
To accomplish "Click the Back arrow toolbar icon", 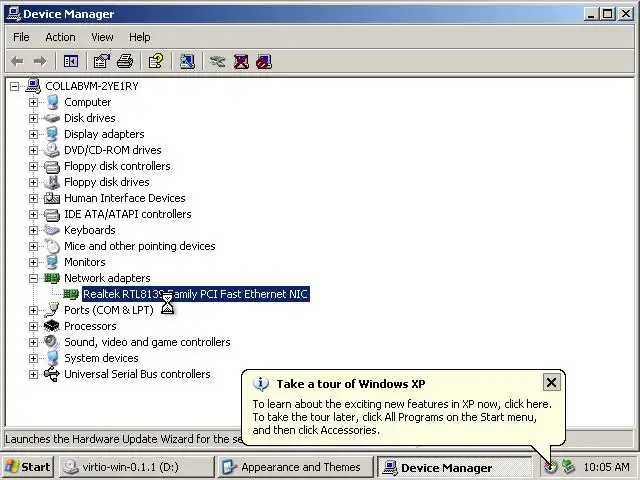I will [x=17, y=62].
